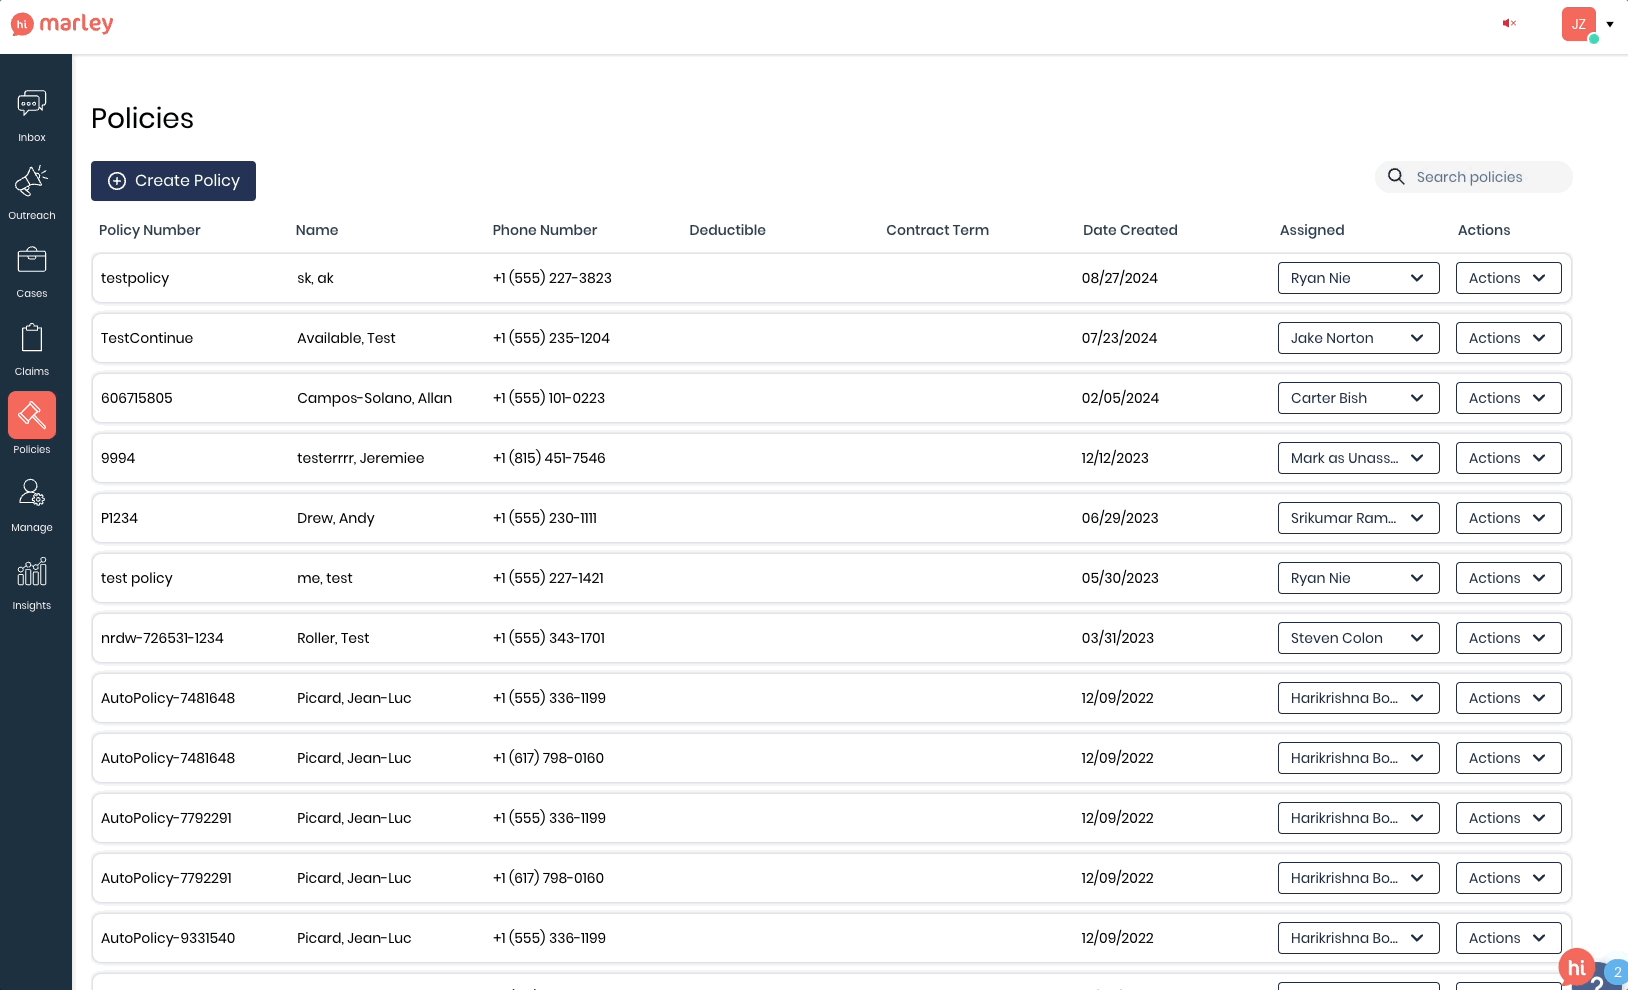This screenshot has width=1628, height=990.
Task: Open Actions menu for P1234 policy
Action: point(1508,518)
